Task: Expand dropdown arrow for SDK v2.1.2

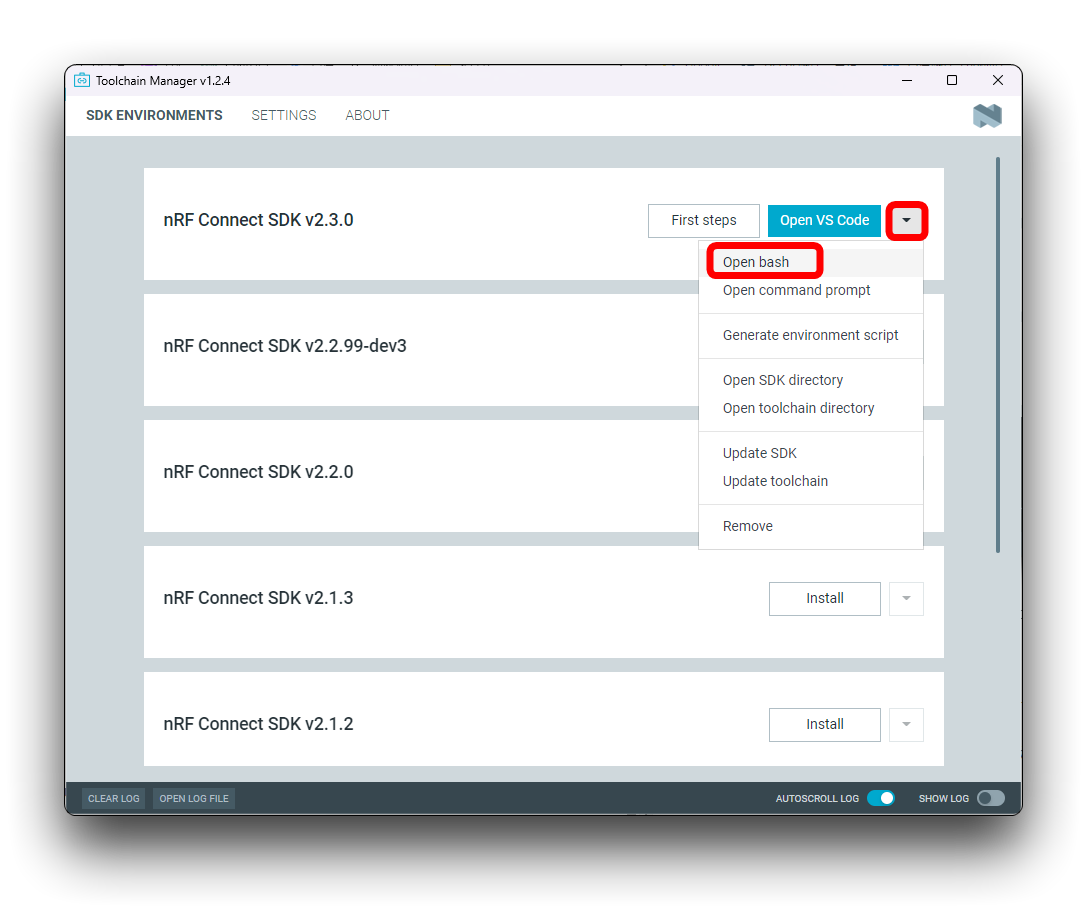Action: (x=906, y=724)
